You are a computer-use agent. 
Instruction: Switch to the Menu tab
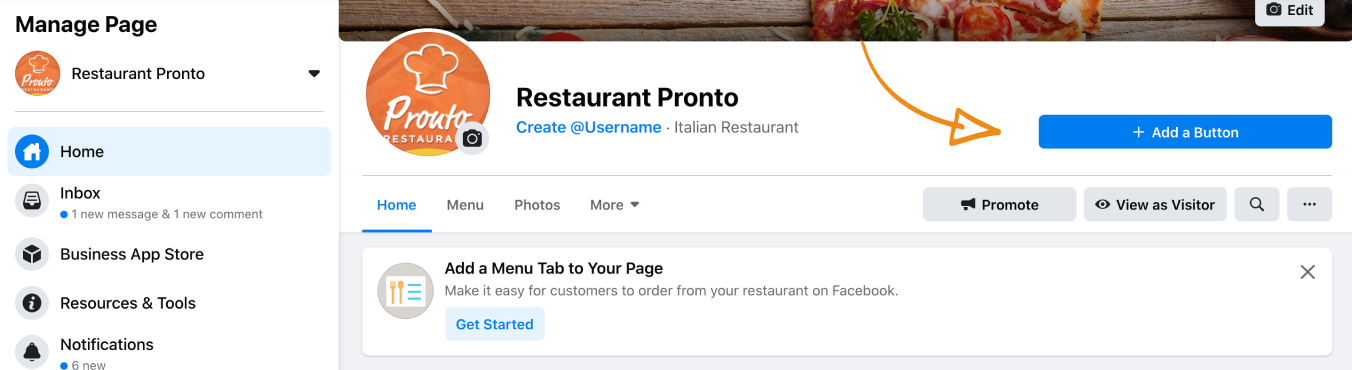pos(465,205)
